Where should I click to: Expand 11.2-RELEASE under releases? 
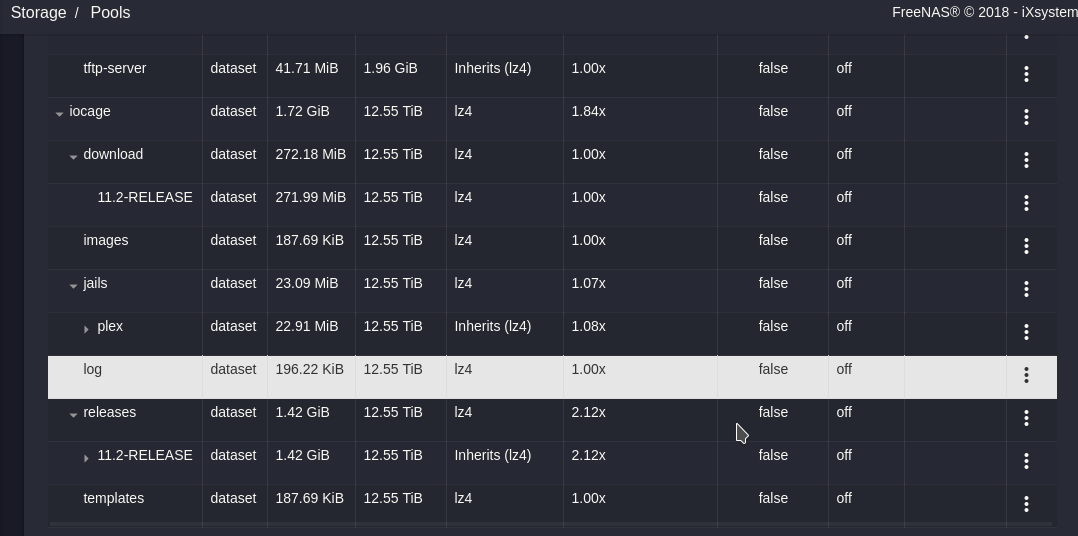87,458
